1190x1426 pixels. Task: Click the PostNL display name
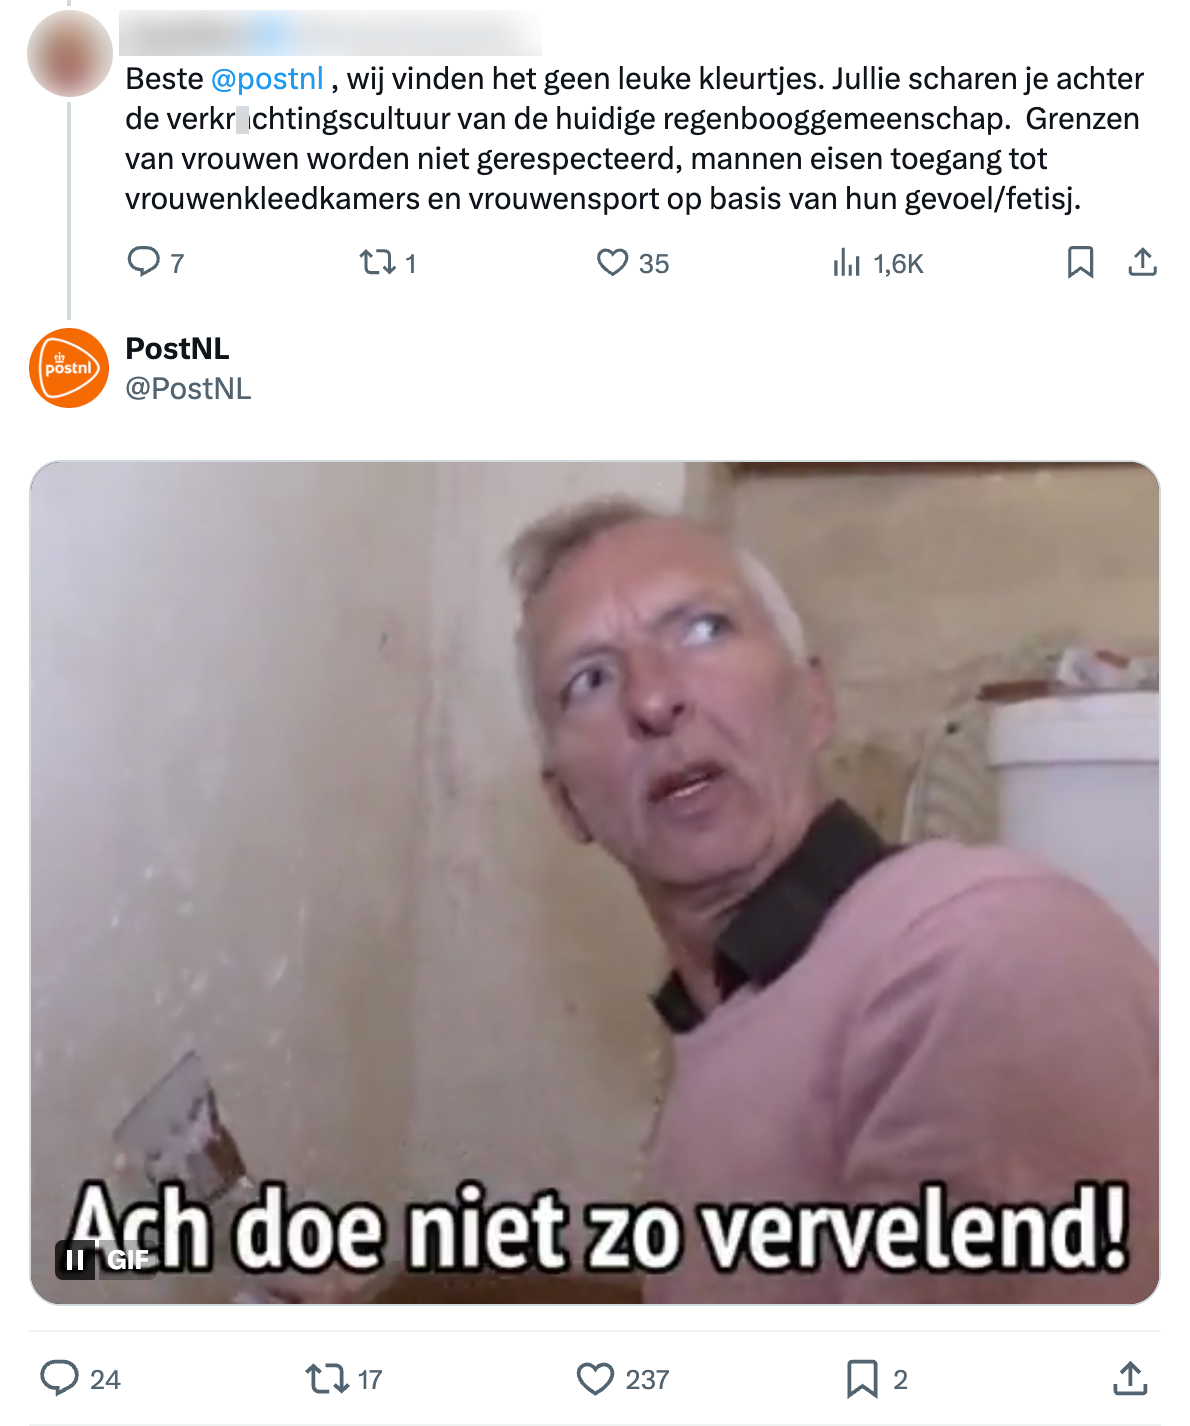[x=177, y=348]
